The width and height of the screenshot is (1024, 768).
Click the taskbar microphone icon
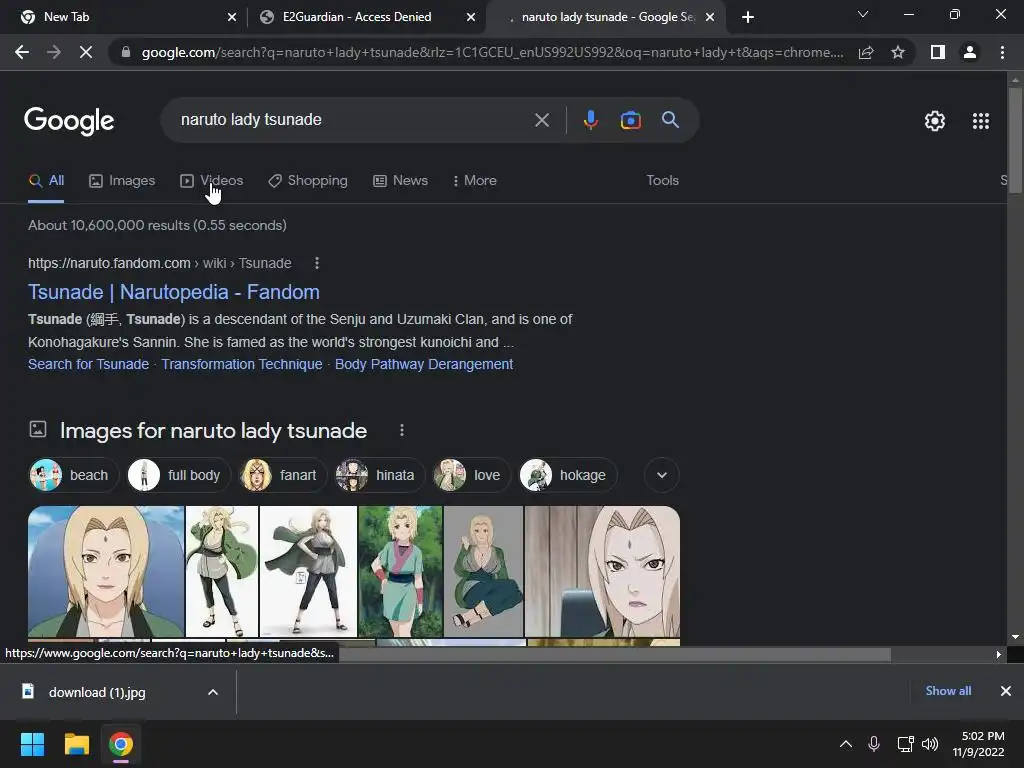[874, 744]
